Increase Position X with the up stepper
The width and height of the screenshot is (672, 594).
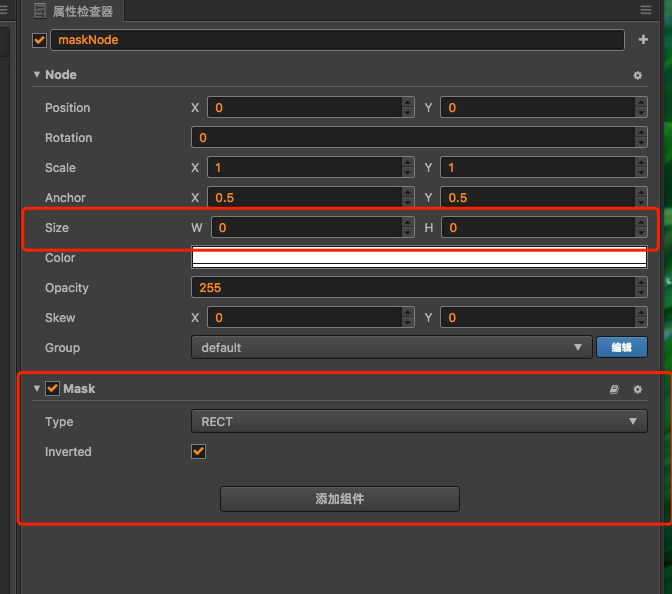pos(408,102)
